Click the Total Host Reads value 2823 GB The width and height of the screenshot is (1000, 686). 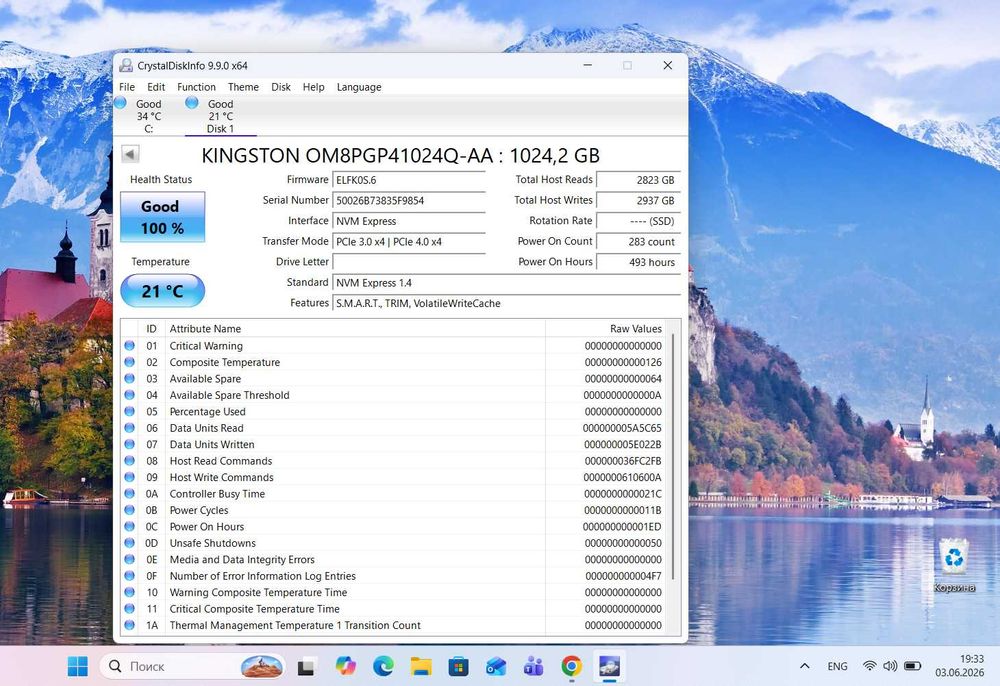(638, 180)
